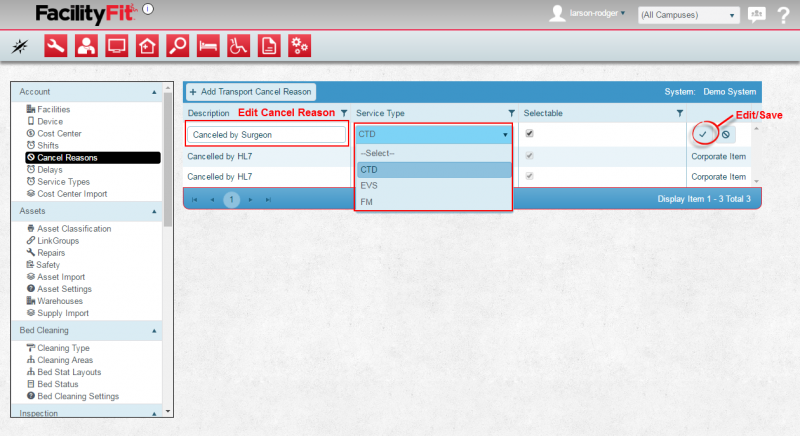Go to Cleaning Areas in sidebar
Viewport: 800px width, 436px height.
coord(68,360)
